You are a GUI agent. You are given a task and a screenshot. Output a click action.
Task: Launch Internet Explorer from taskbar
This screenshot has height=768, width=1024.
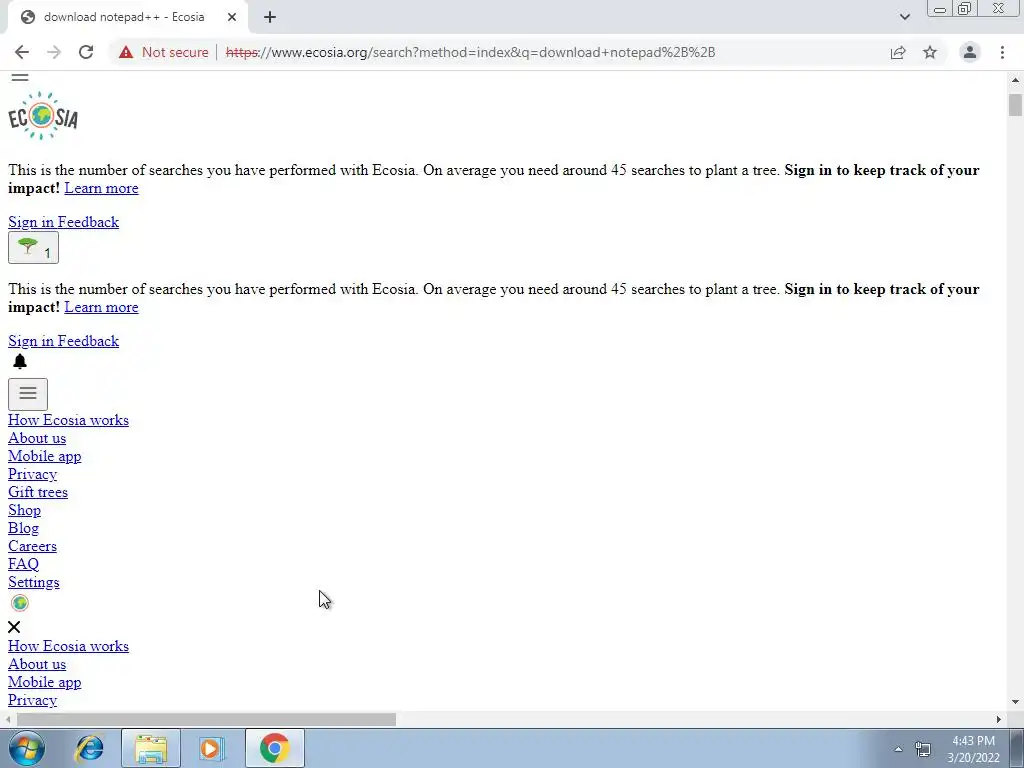pyautogui.click(x=89, y=748)
